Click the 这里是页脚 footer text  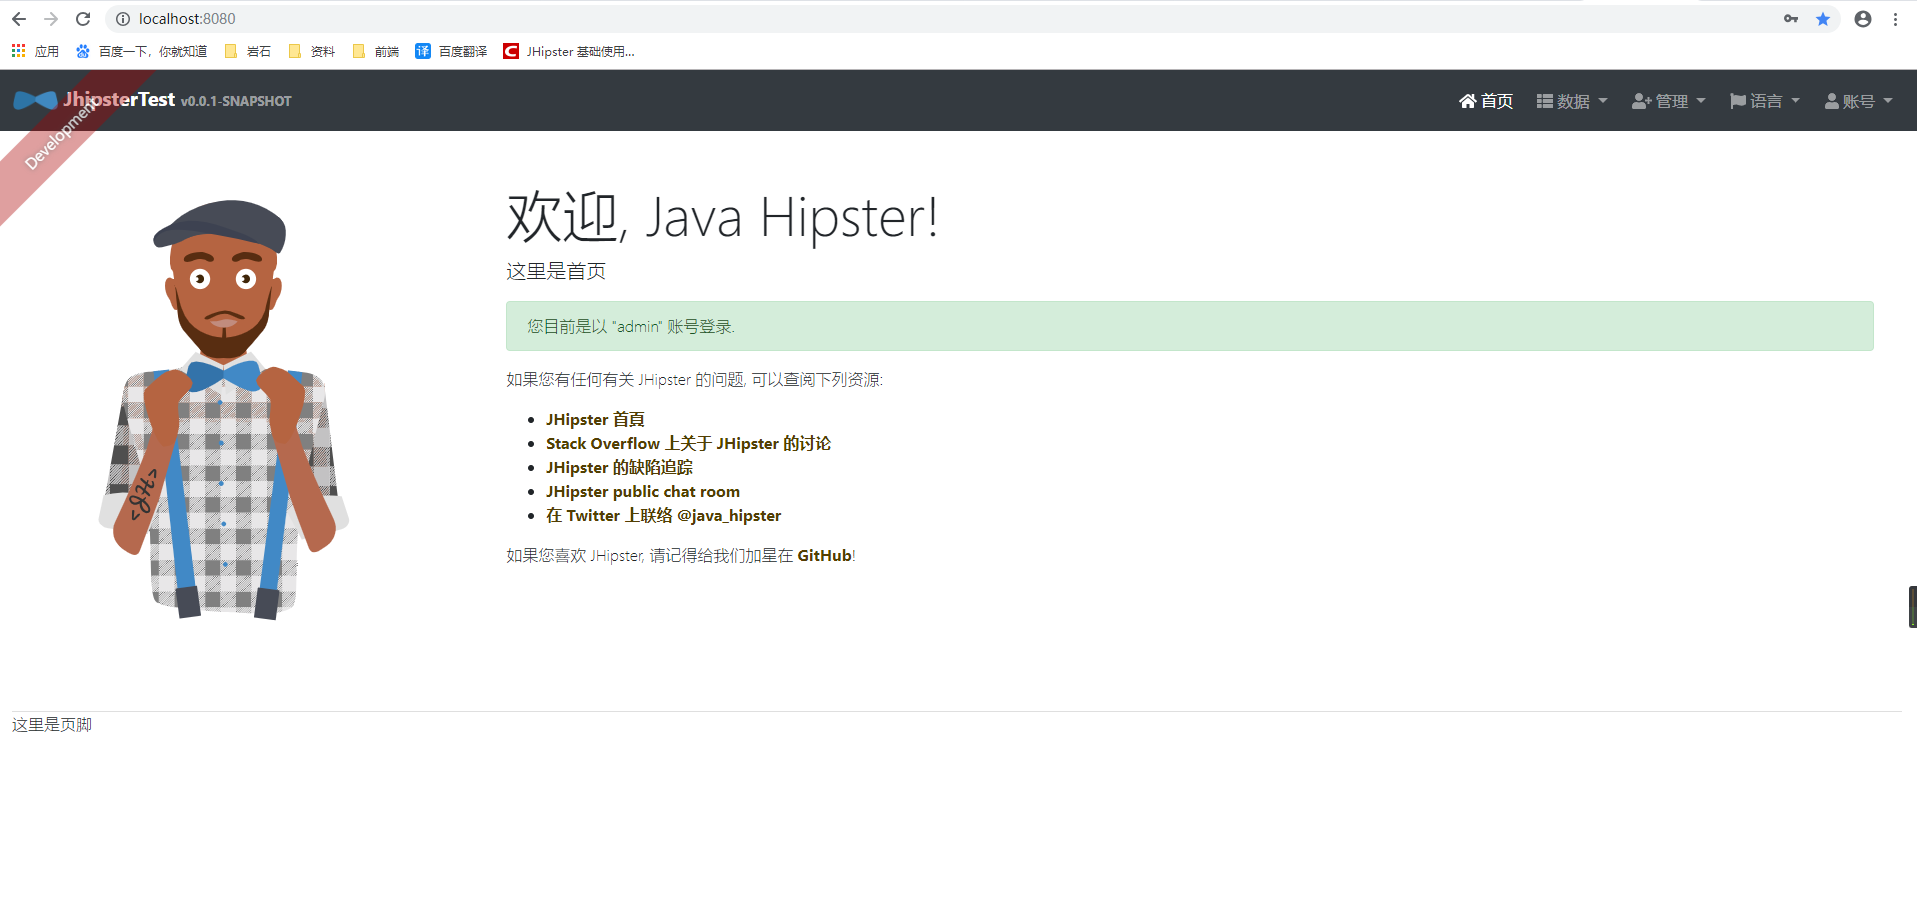tap(52, 724)
